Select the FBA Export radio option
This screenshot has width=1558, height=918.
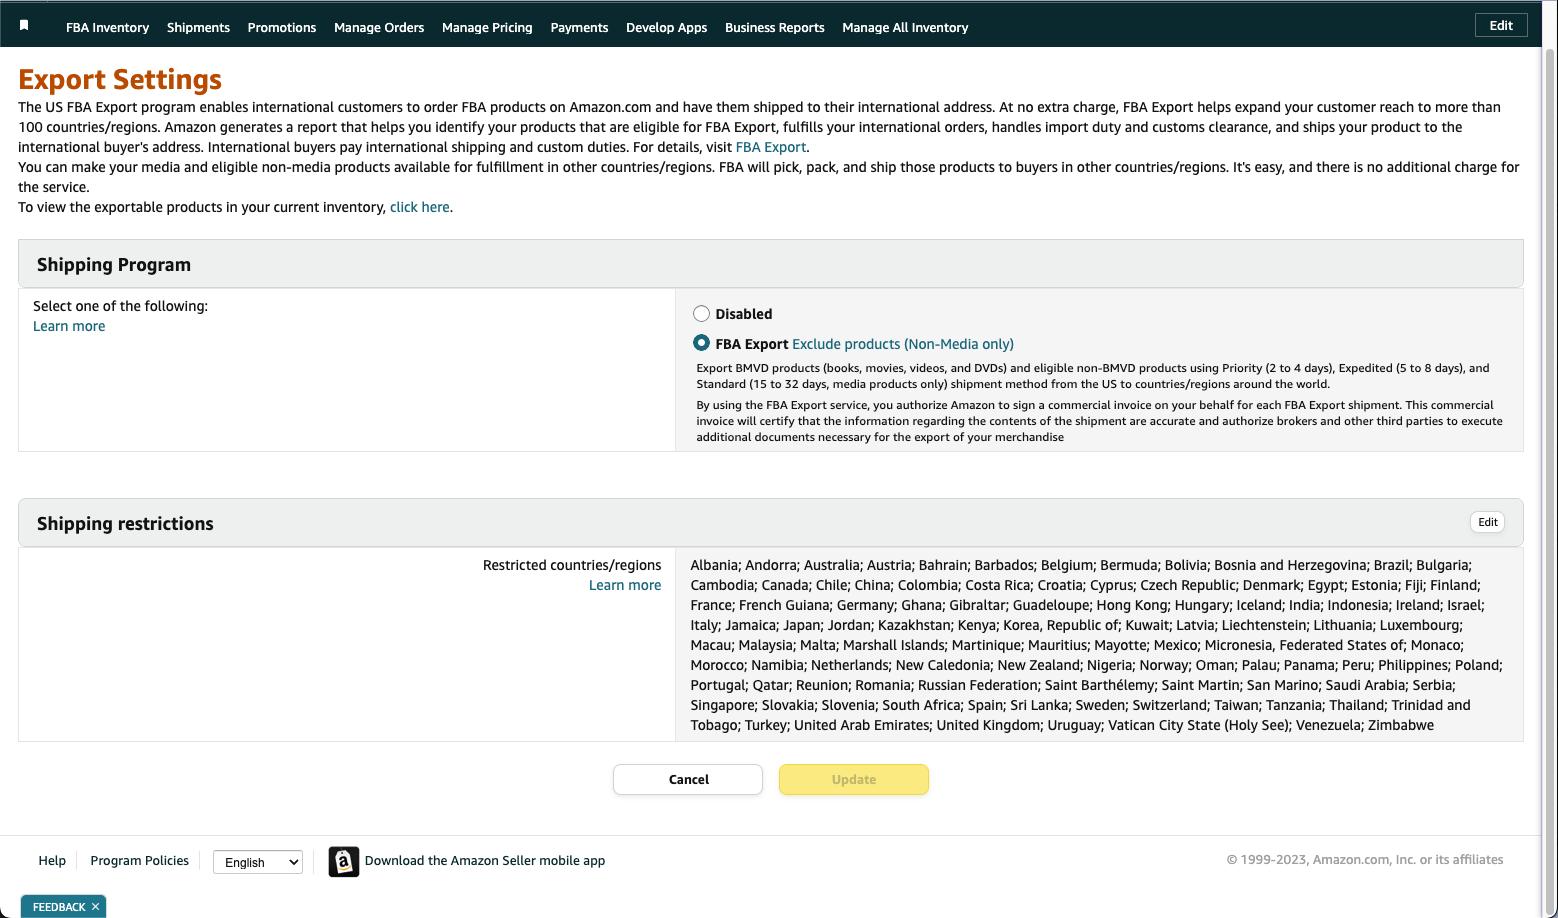point(701,343)
